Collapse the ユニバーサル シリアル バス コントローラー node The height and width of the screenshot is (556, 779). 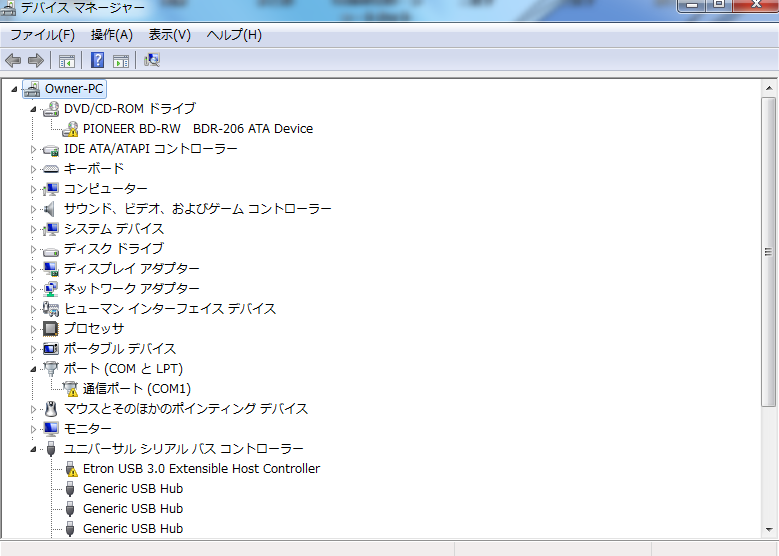(x=33, y=449)
